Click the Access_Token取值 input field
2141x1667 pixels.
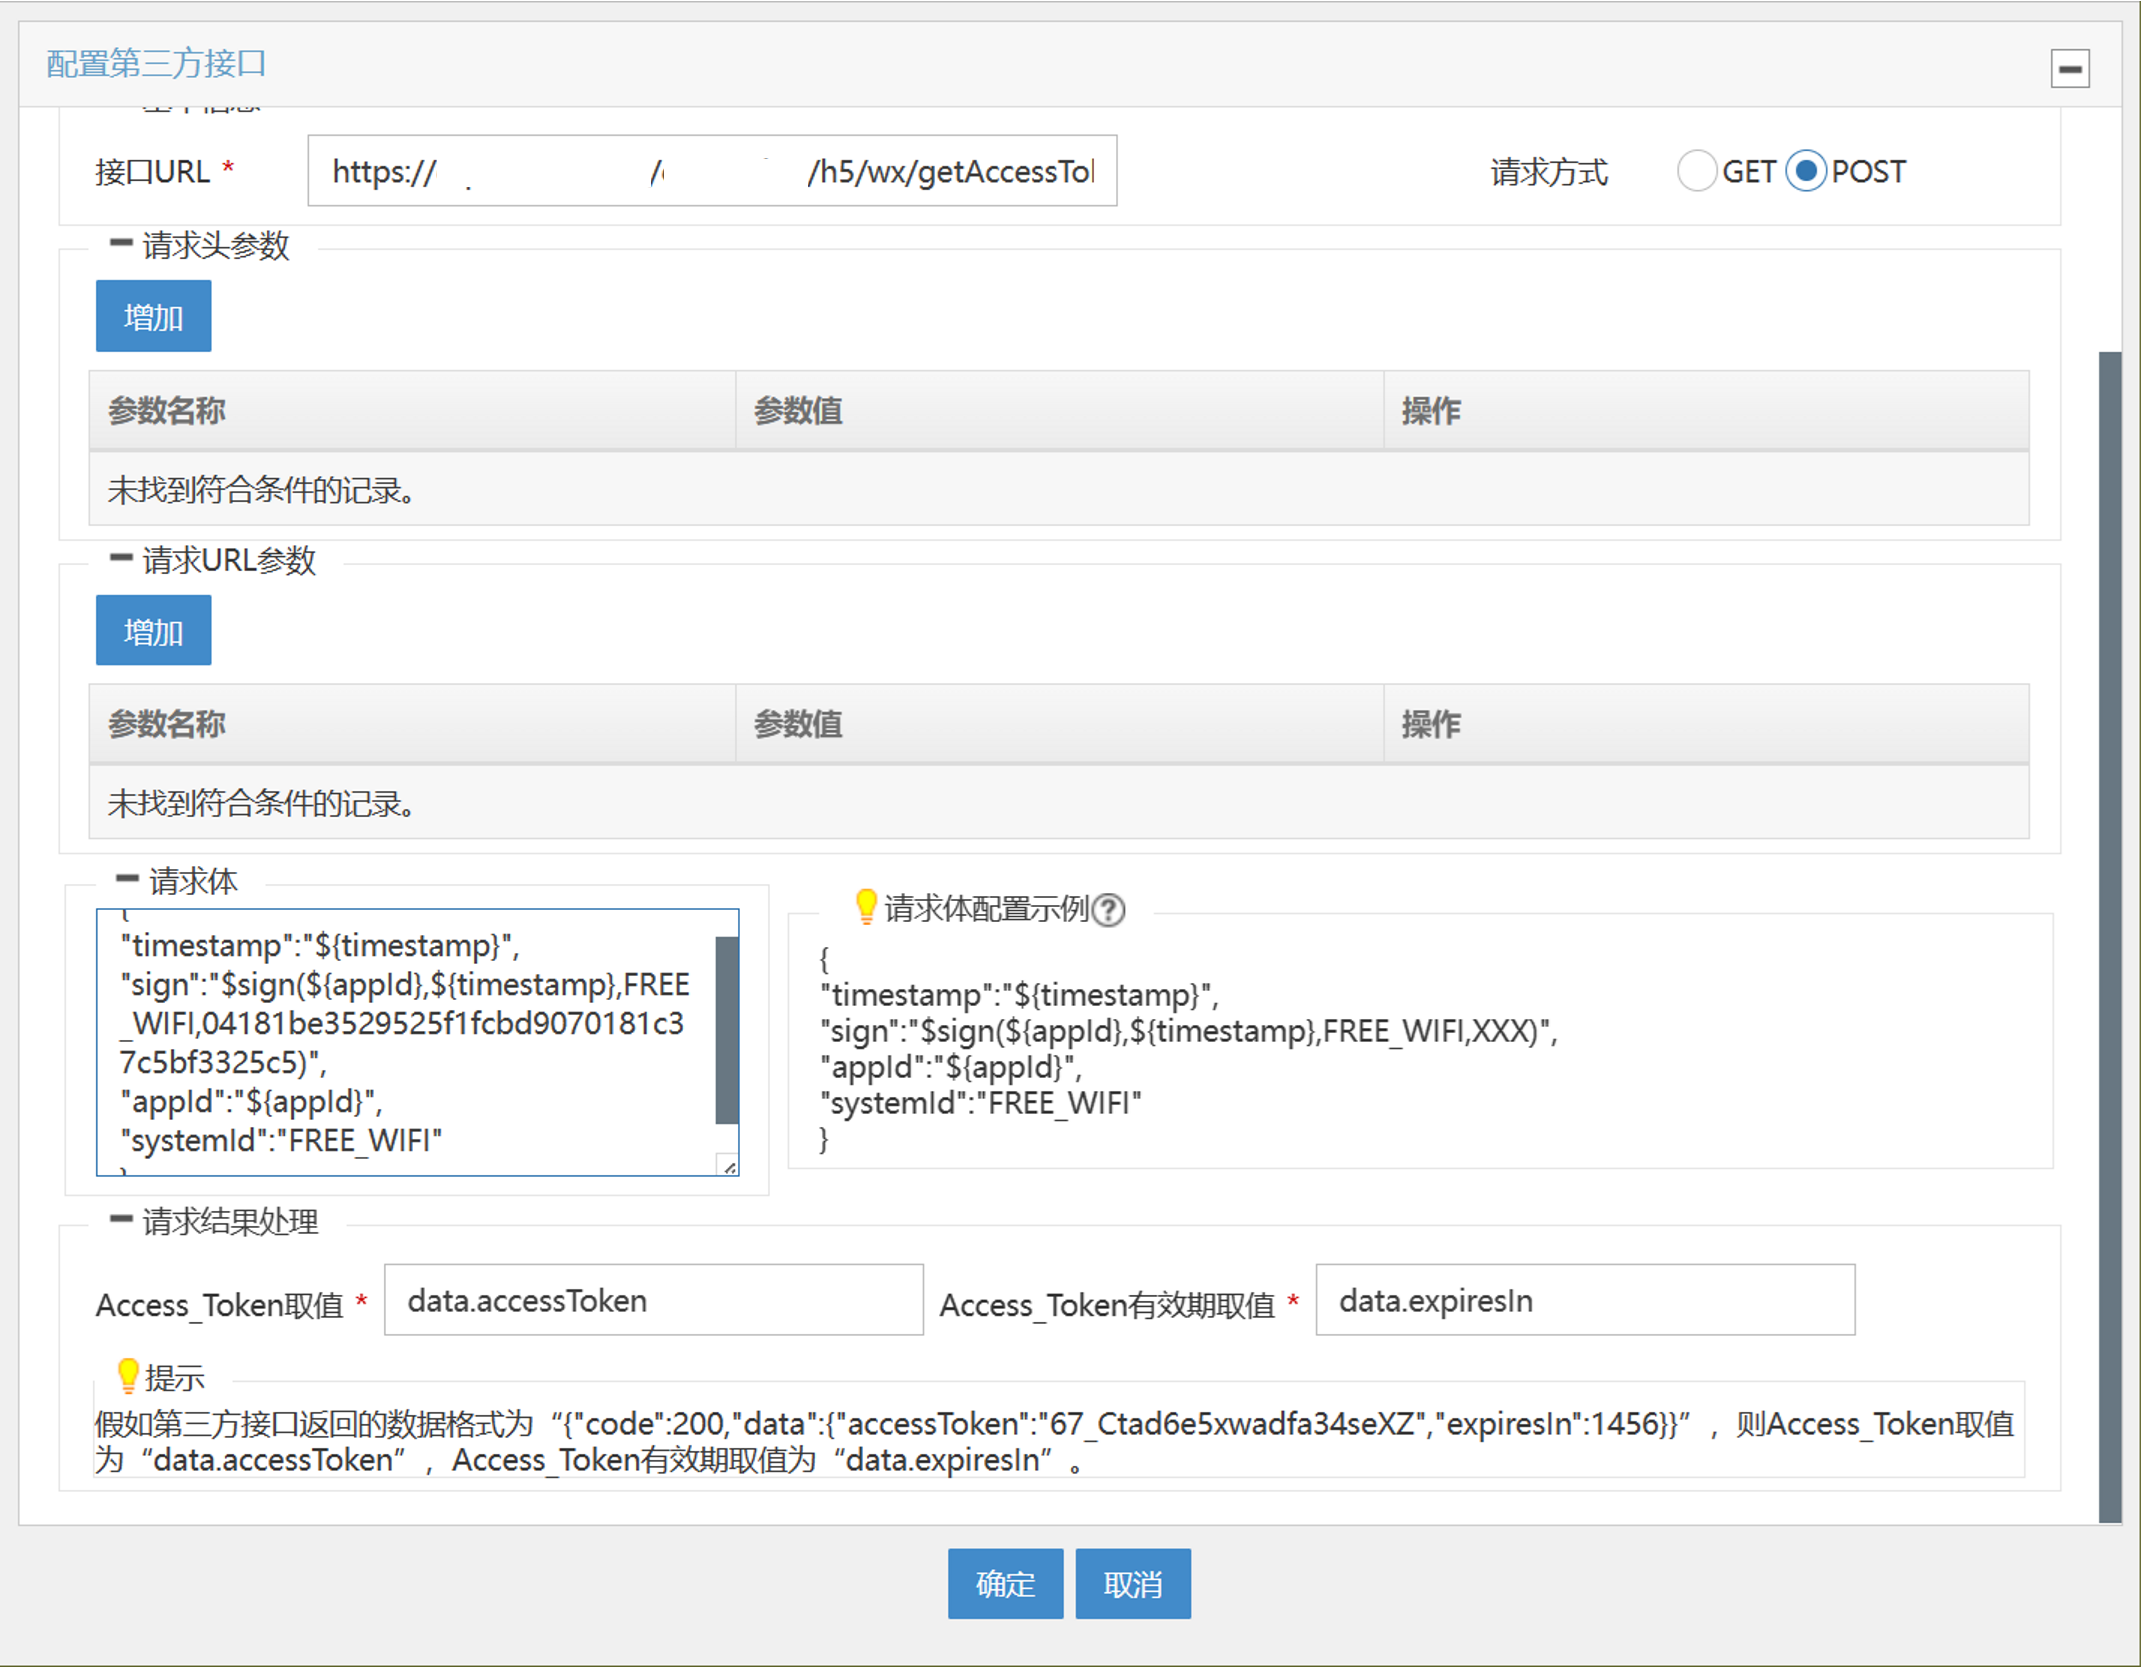[x=653, y=1300]
